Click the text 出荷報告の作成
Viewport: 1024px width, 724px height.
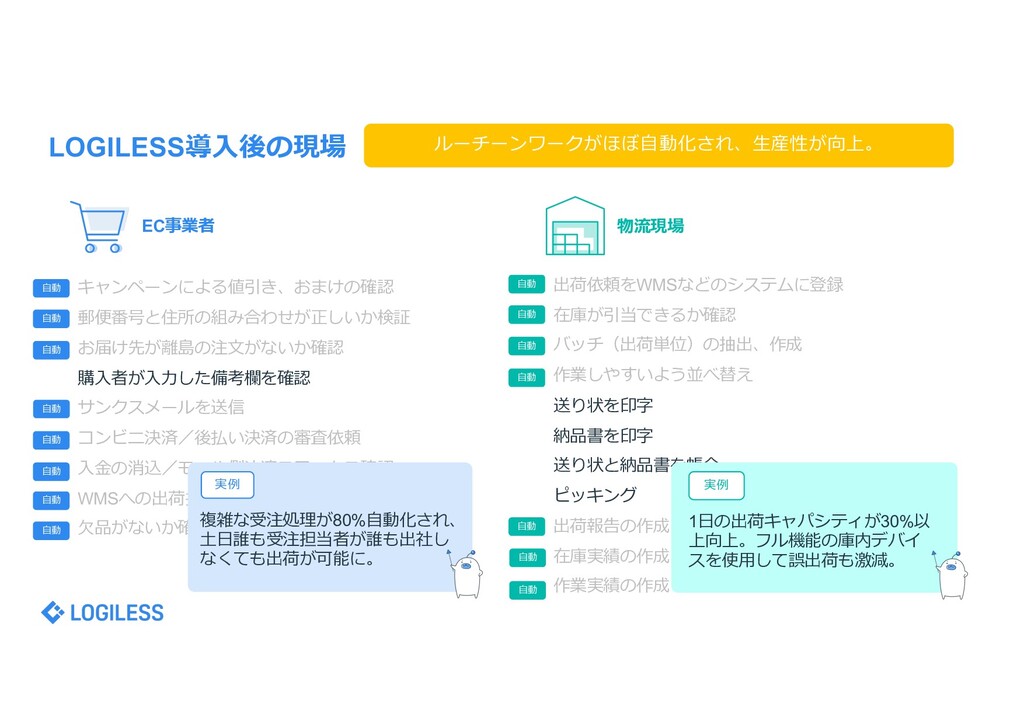[x=611, y=526]
